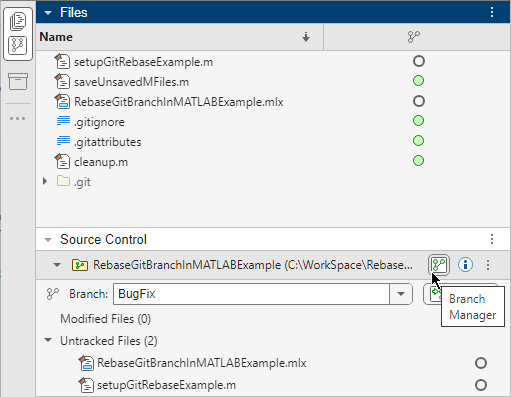The image size is (511, 397).
Task: Select setupGitRebaseExample.m in Files list
Action: (143, 62)
